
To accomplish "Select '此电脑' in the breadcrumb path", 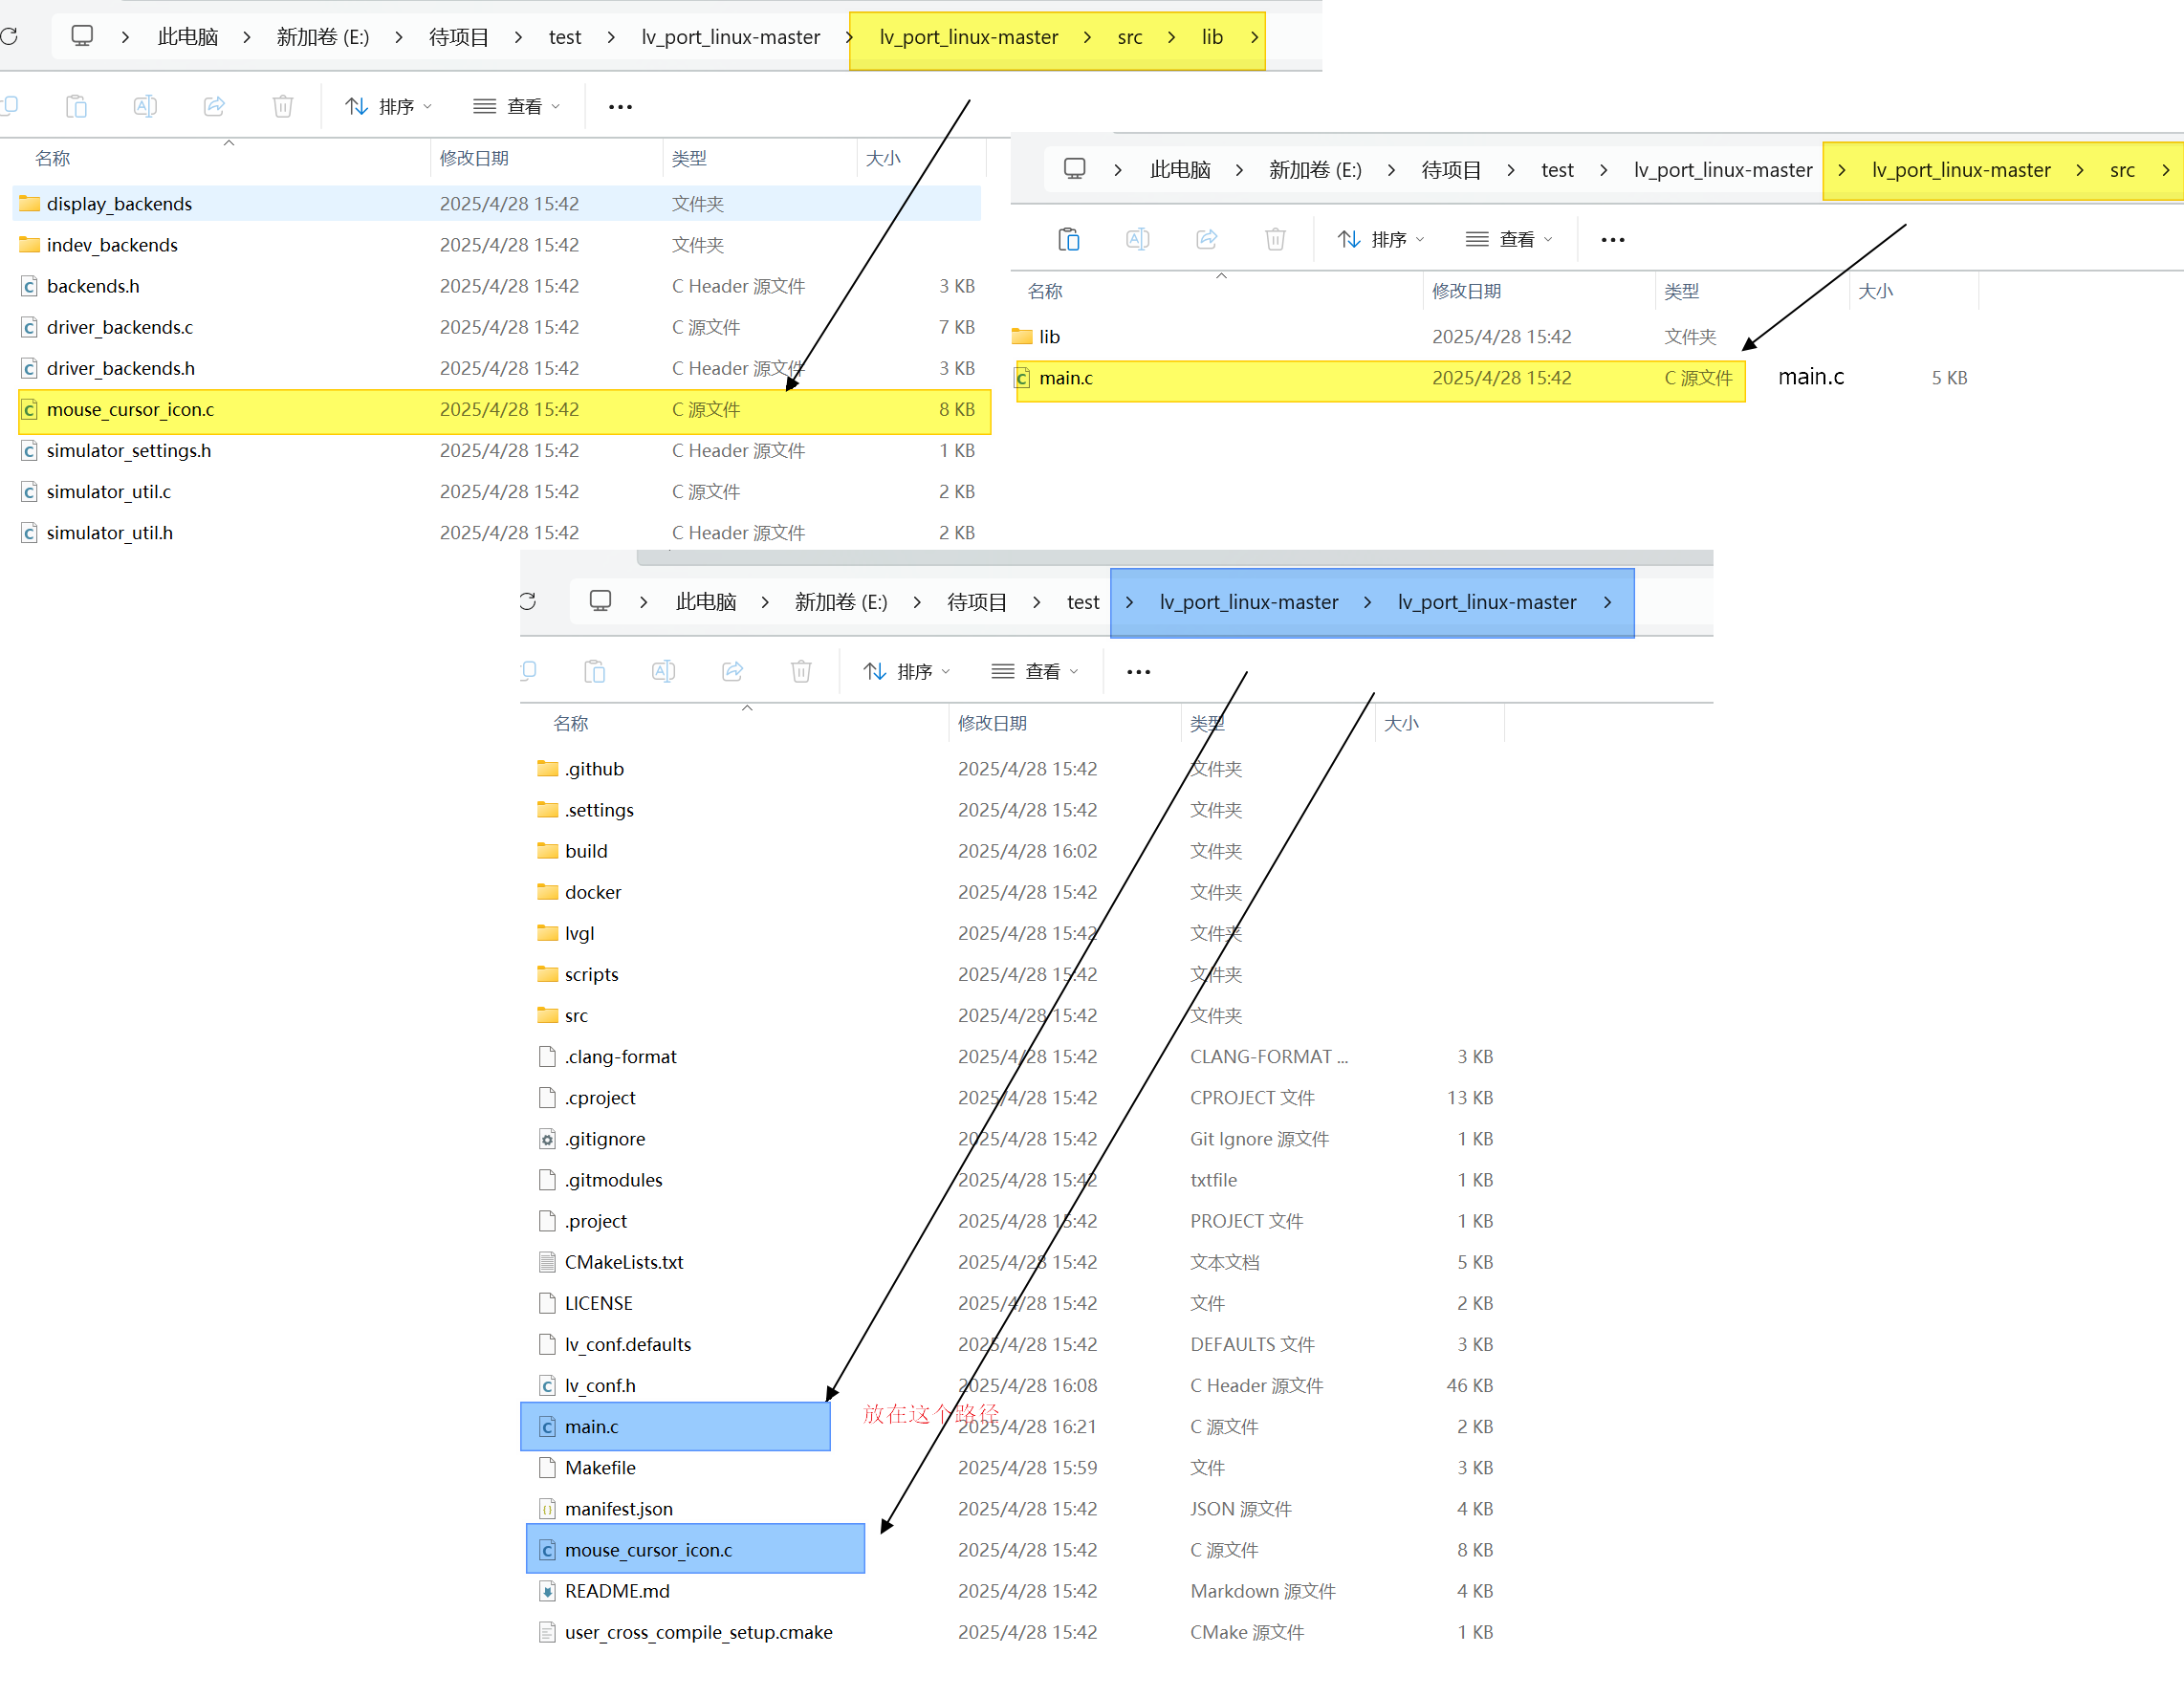I will tap(188, 37).
